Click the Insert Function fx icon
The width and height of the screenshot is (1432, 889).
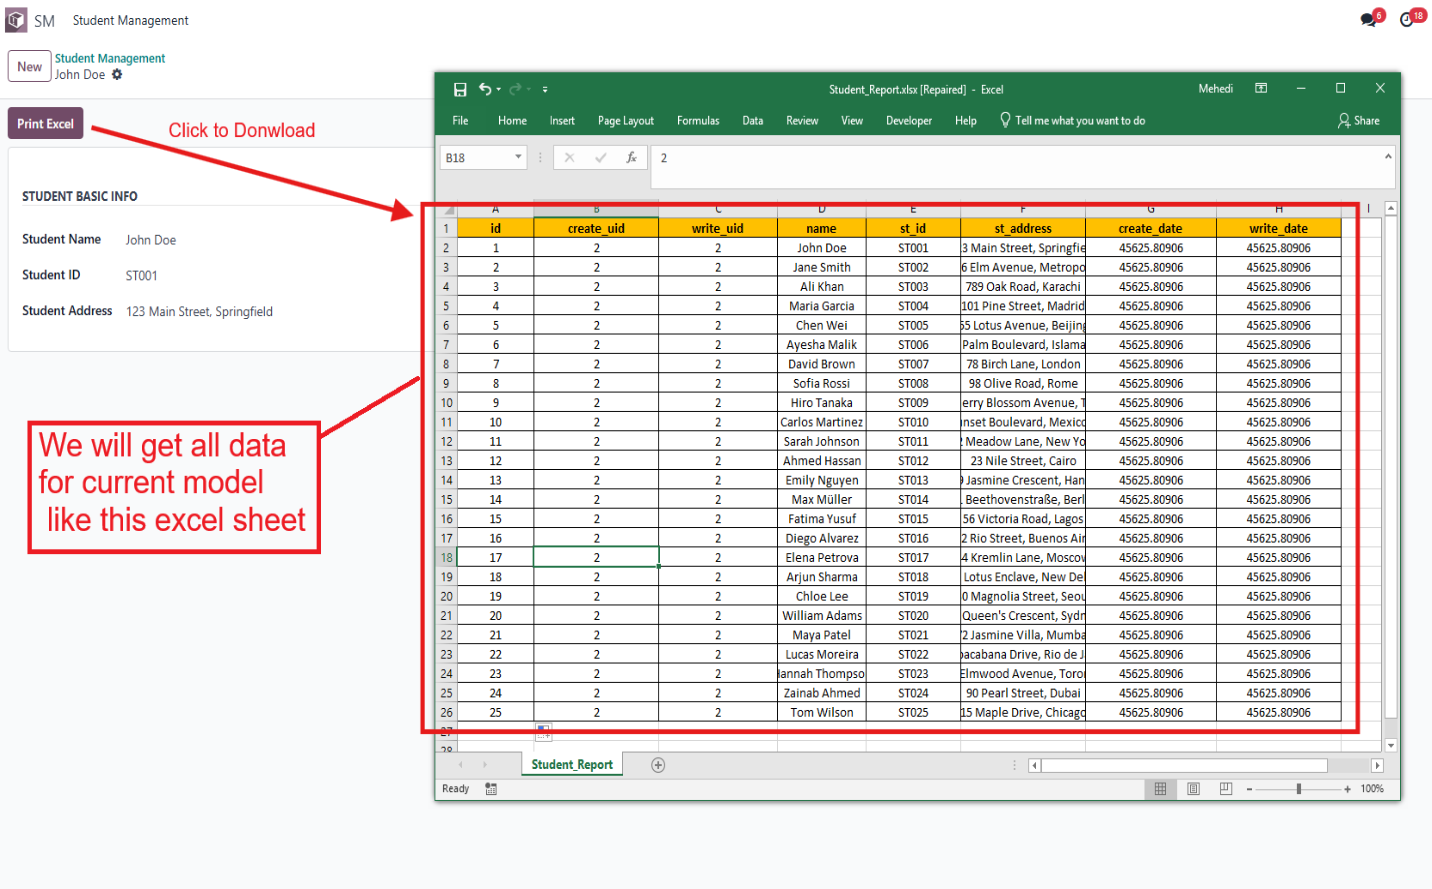(632, 157)
